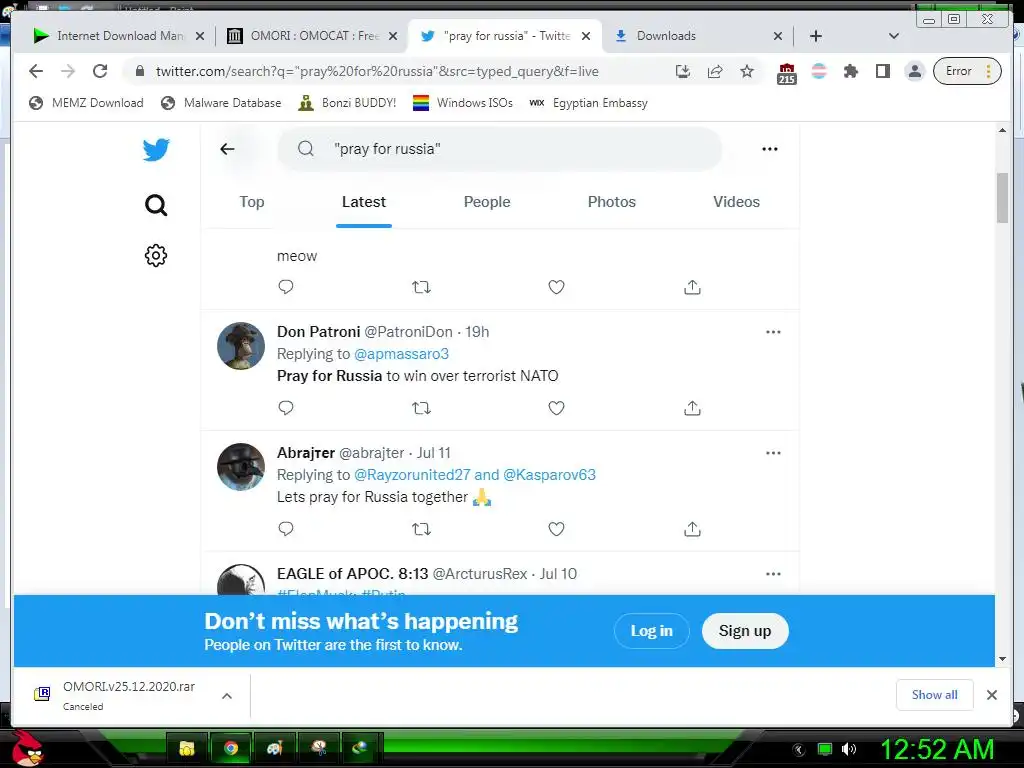Click the Chrome icon in the taskbar
Image resolution: width=1024 pixels, height=768 pixels.
tap(231, 748)
